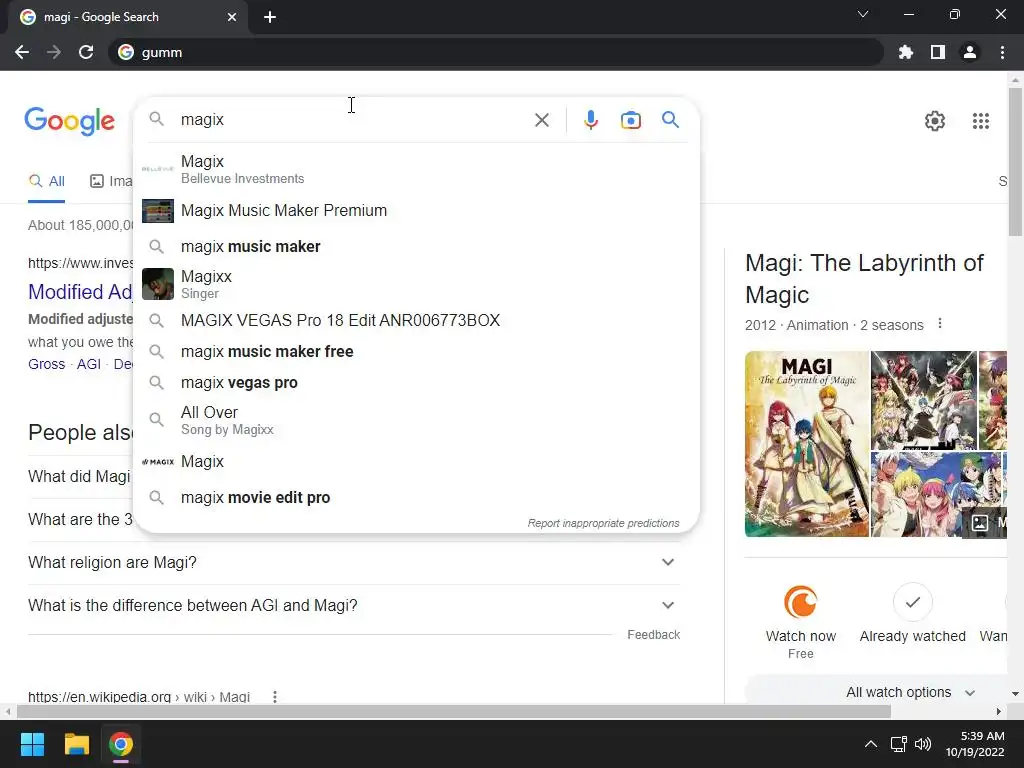Open the Google apps grid
Viewport: 1024px width, 768px height.
980,121
